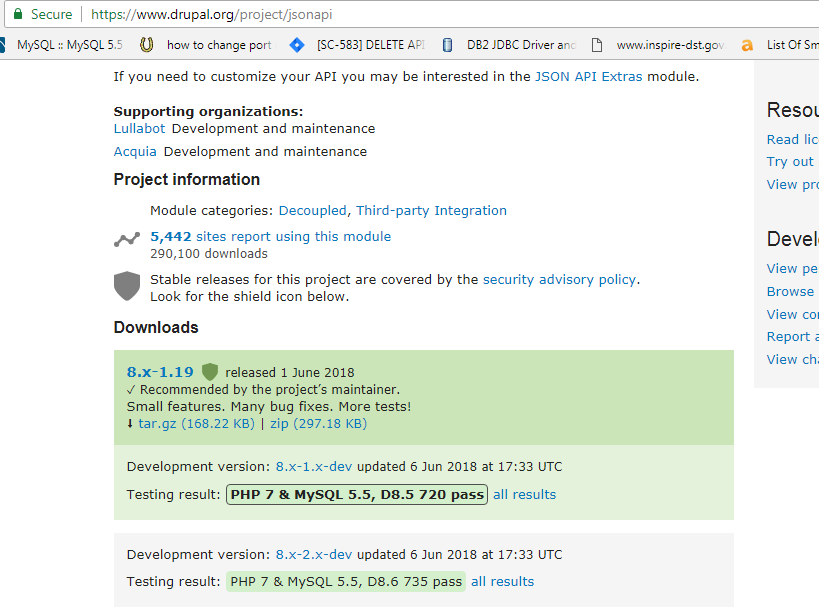Open the Browse sidebar link
The height and width of the screenshot is (615, 819).
tap(790, 292)
